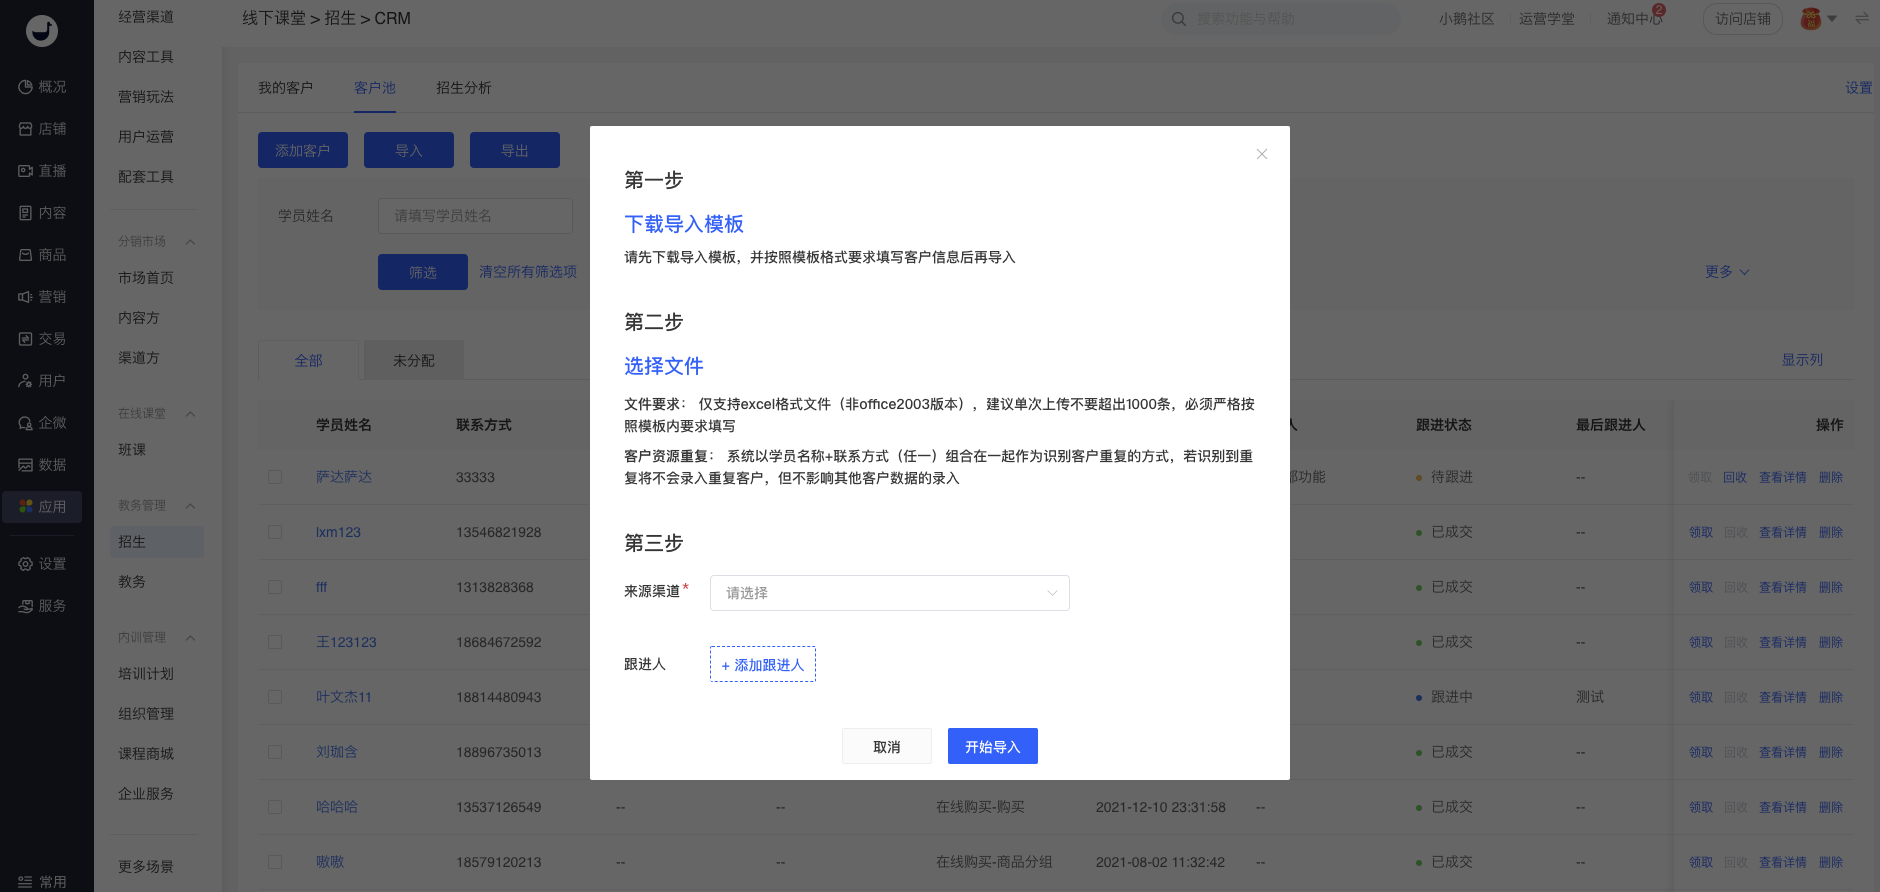Select the lxm123 row checkbox
The image size is (1880, 892).
[275, 532]
